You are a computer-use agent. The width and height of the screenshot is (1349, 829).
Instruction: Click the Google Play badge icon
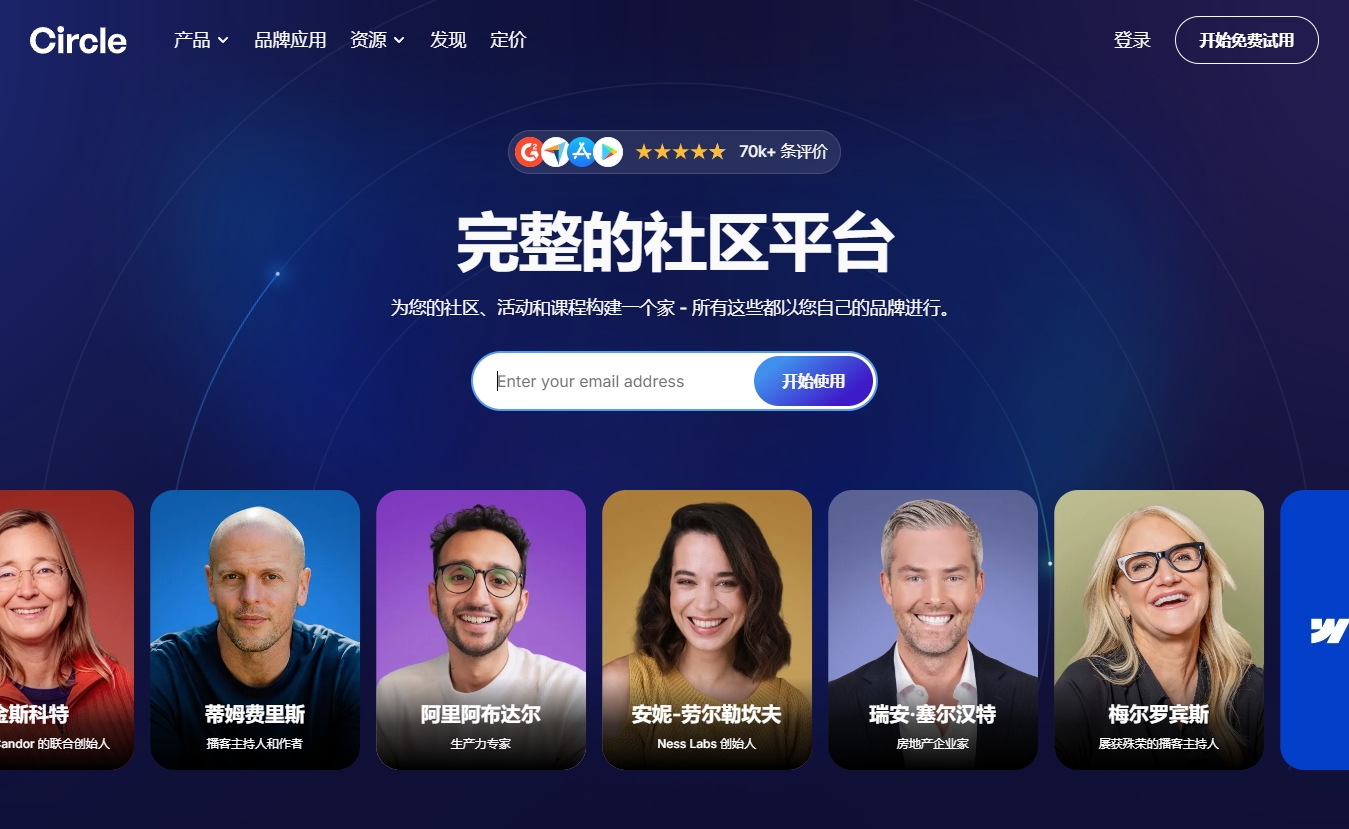pyautogui.click(x=608, y=152)
